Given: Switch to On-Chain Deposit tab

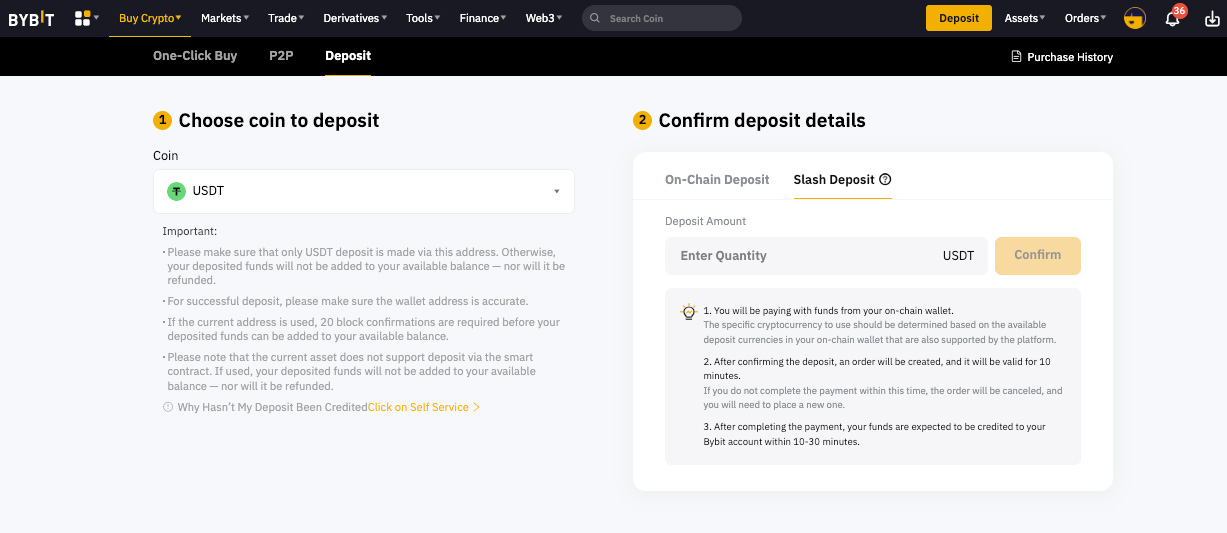Looking at the screenshot, I should pyautogui.click(x=717, y=180).
